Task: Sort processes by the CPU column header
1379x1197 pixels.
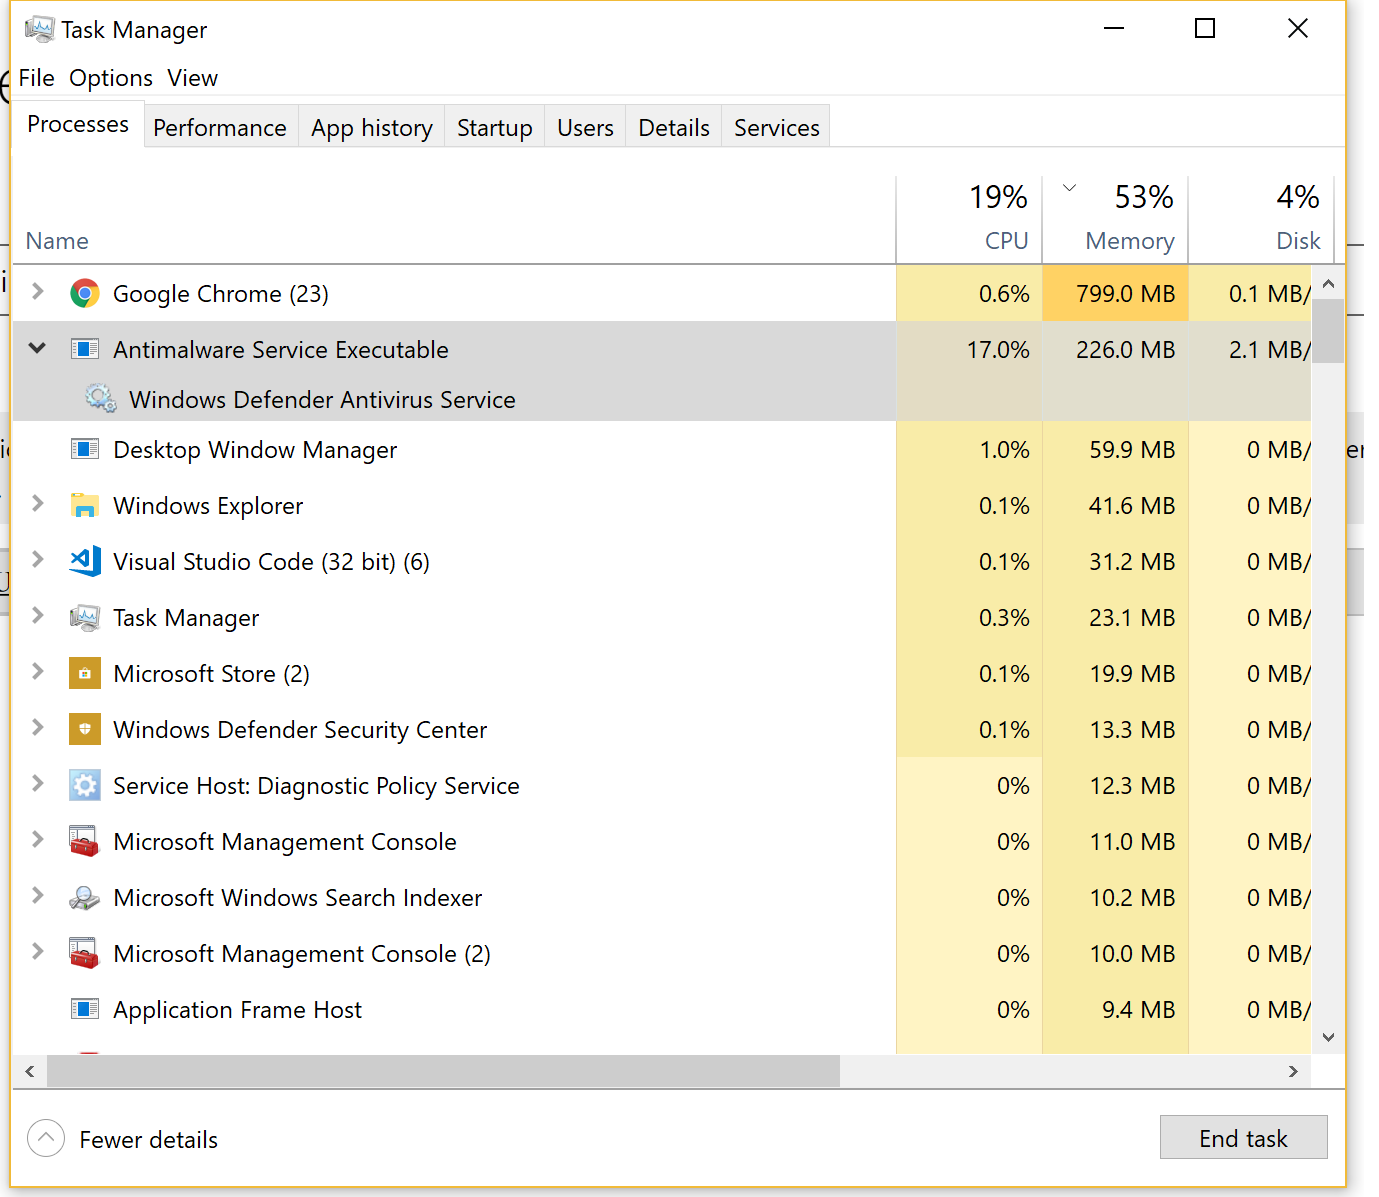Action: point(969,219)
